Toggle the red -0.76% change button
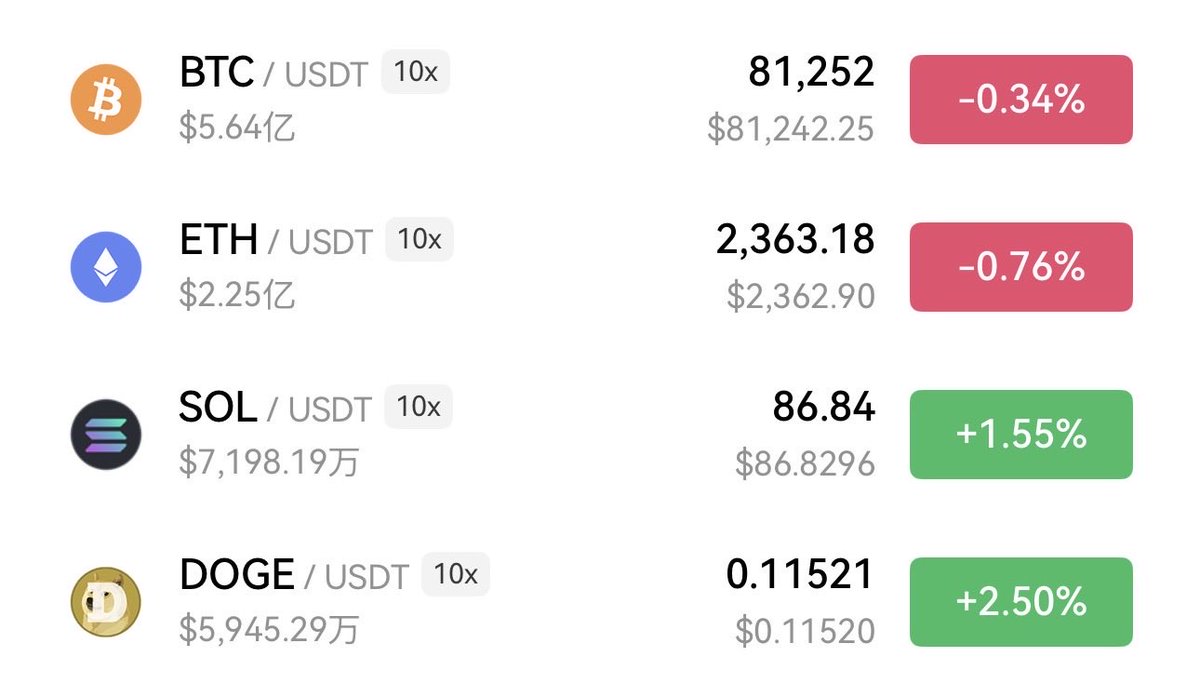The height and width of the screenshot is (697, 1200). click(x=1021, y=267)
